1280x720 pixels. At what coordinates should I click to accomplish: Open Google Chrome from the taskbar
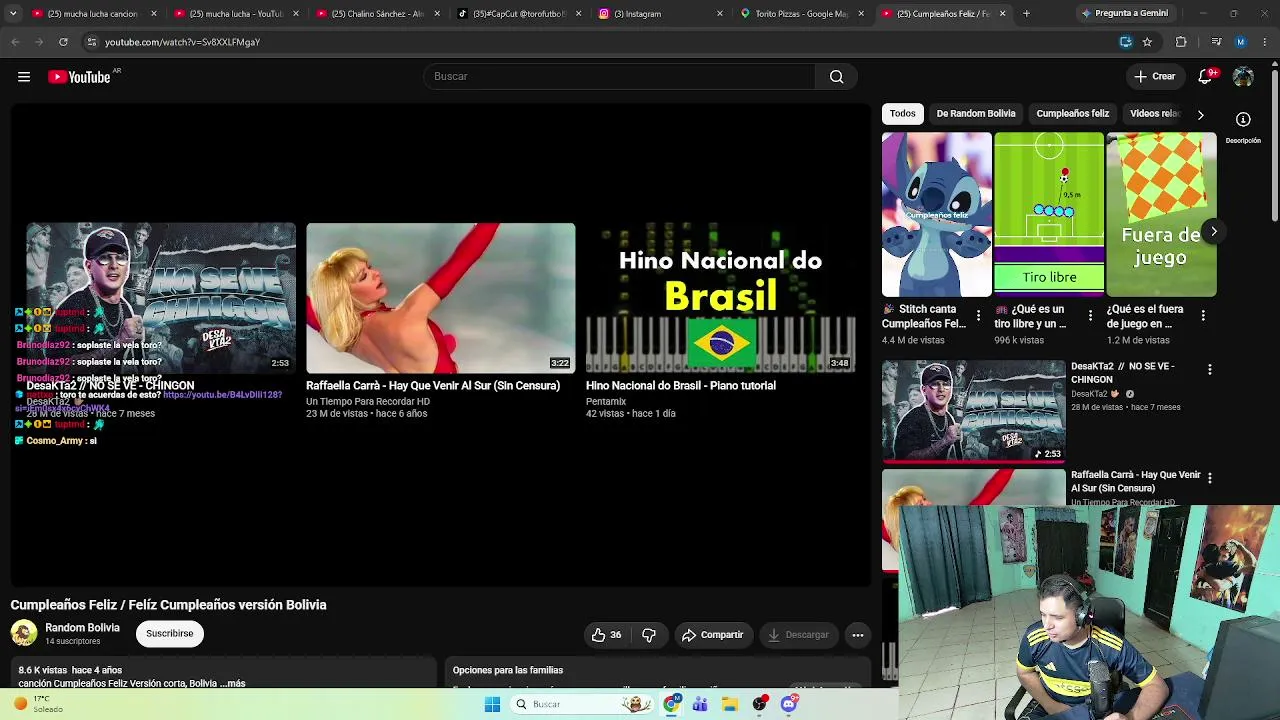point(672,705)
